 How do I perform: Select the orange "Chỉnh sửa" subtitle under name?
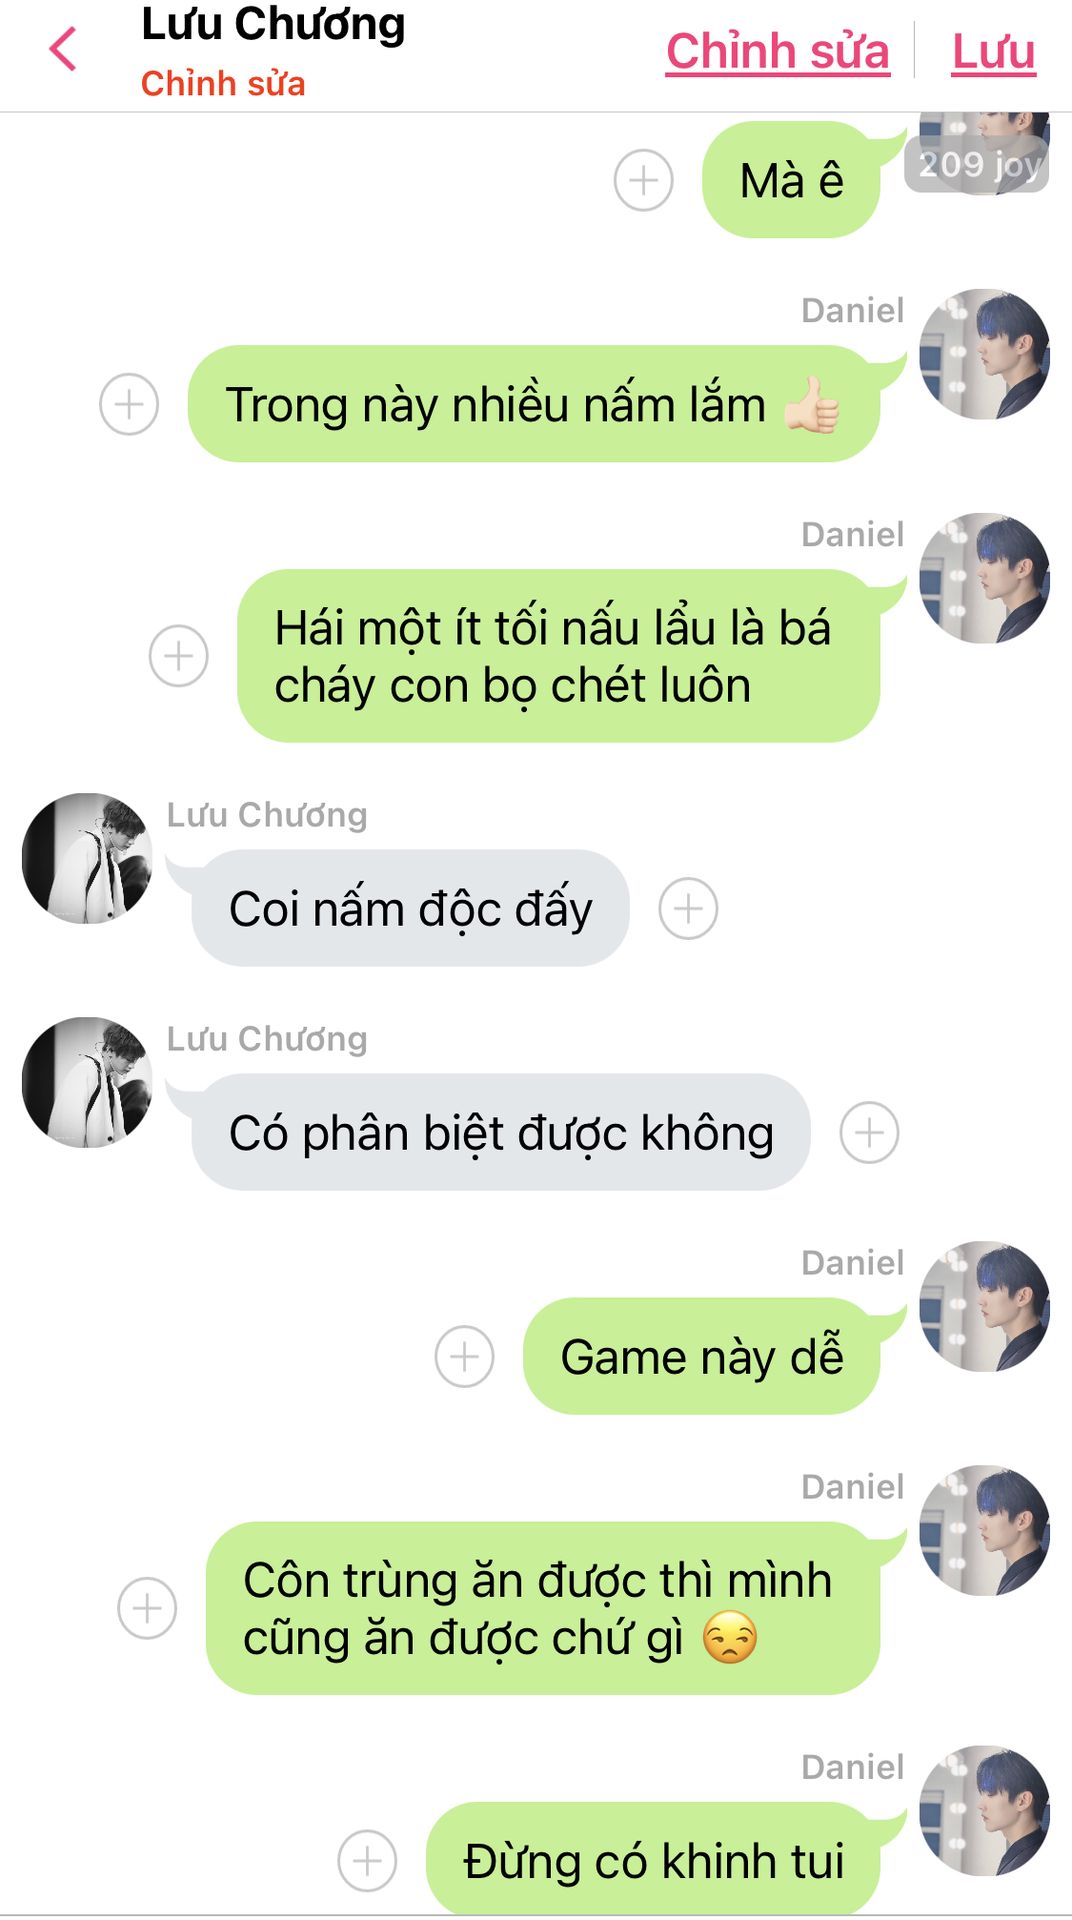(x=223, y=83)
